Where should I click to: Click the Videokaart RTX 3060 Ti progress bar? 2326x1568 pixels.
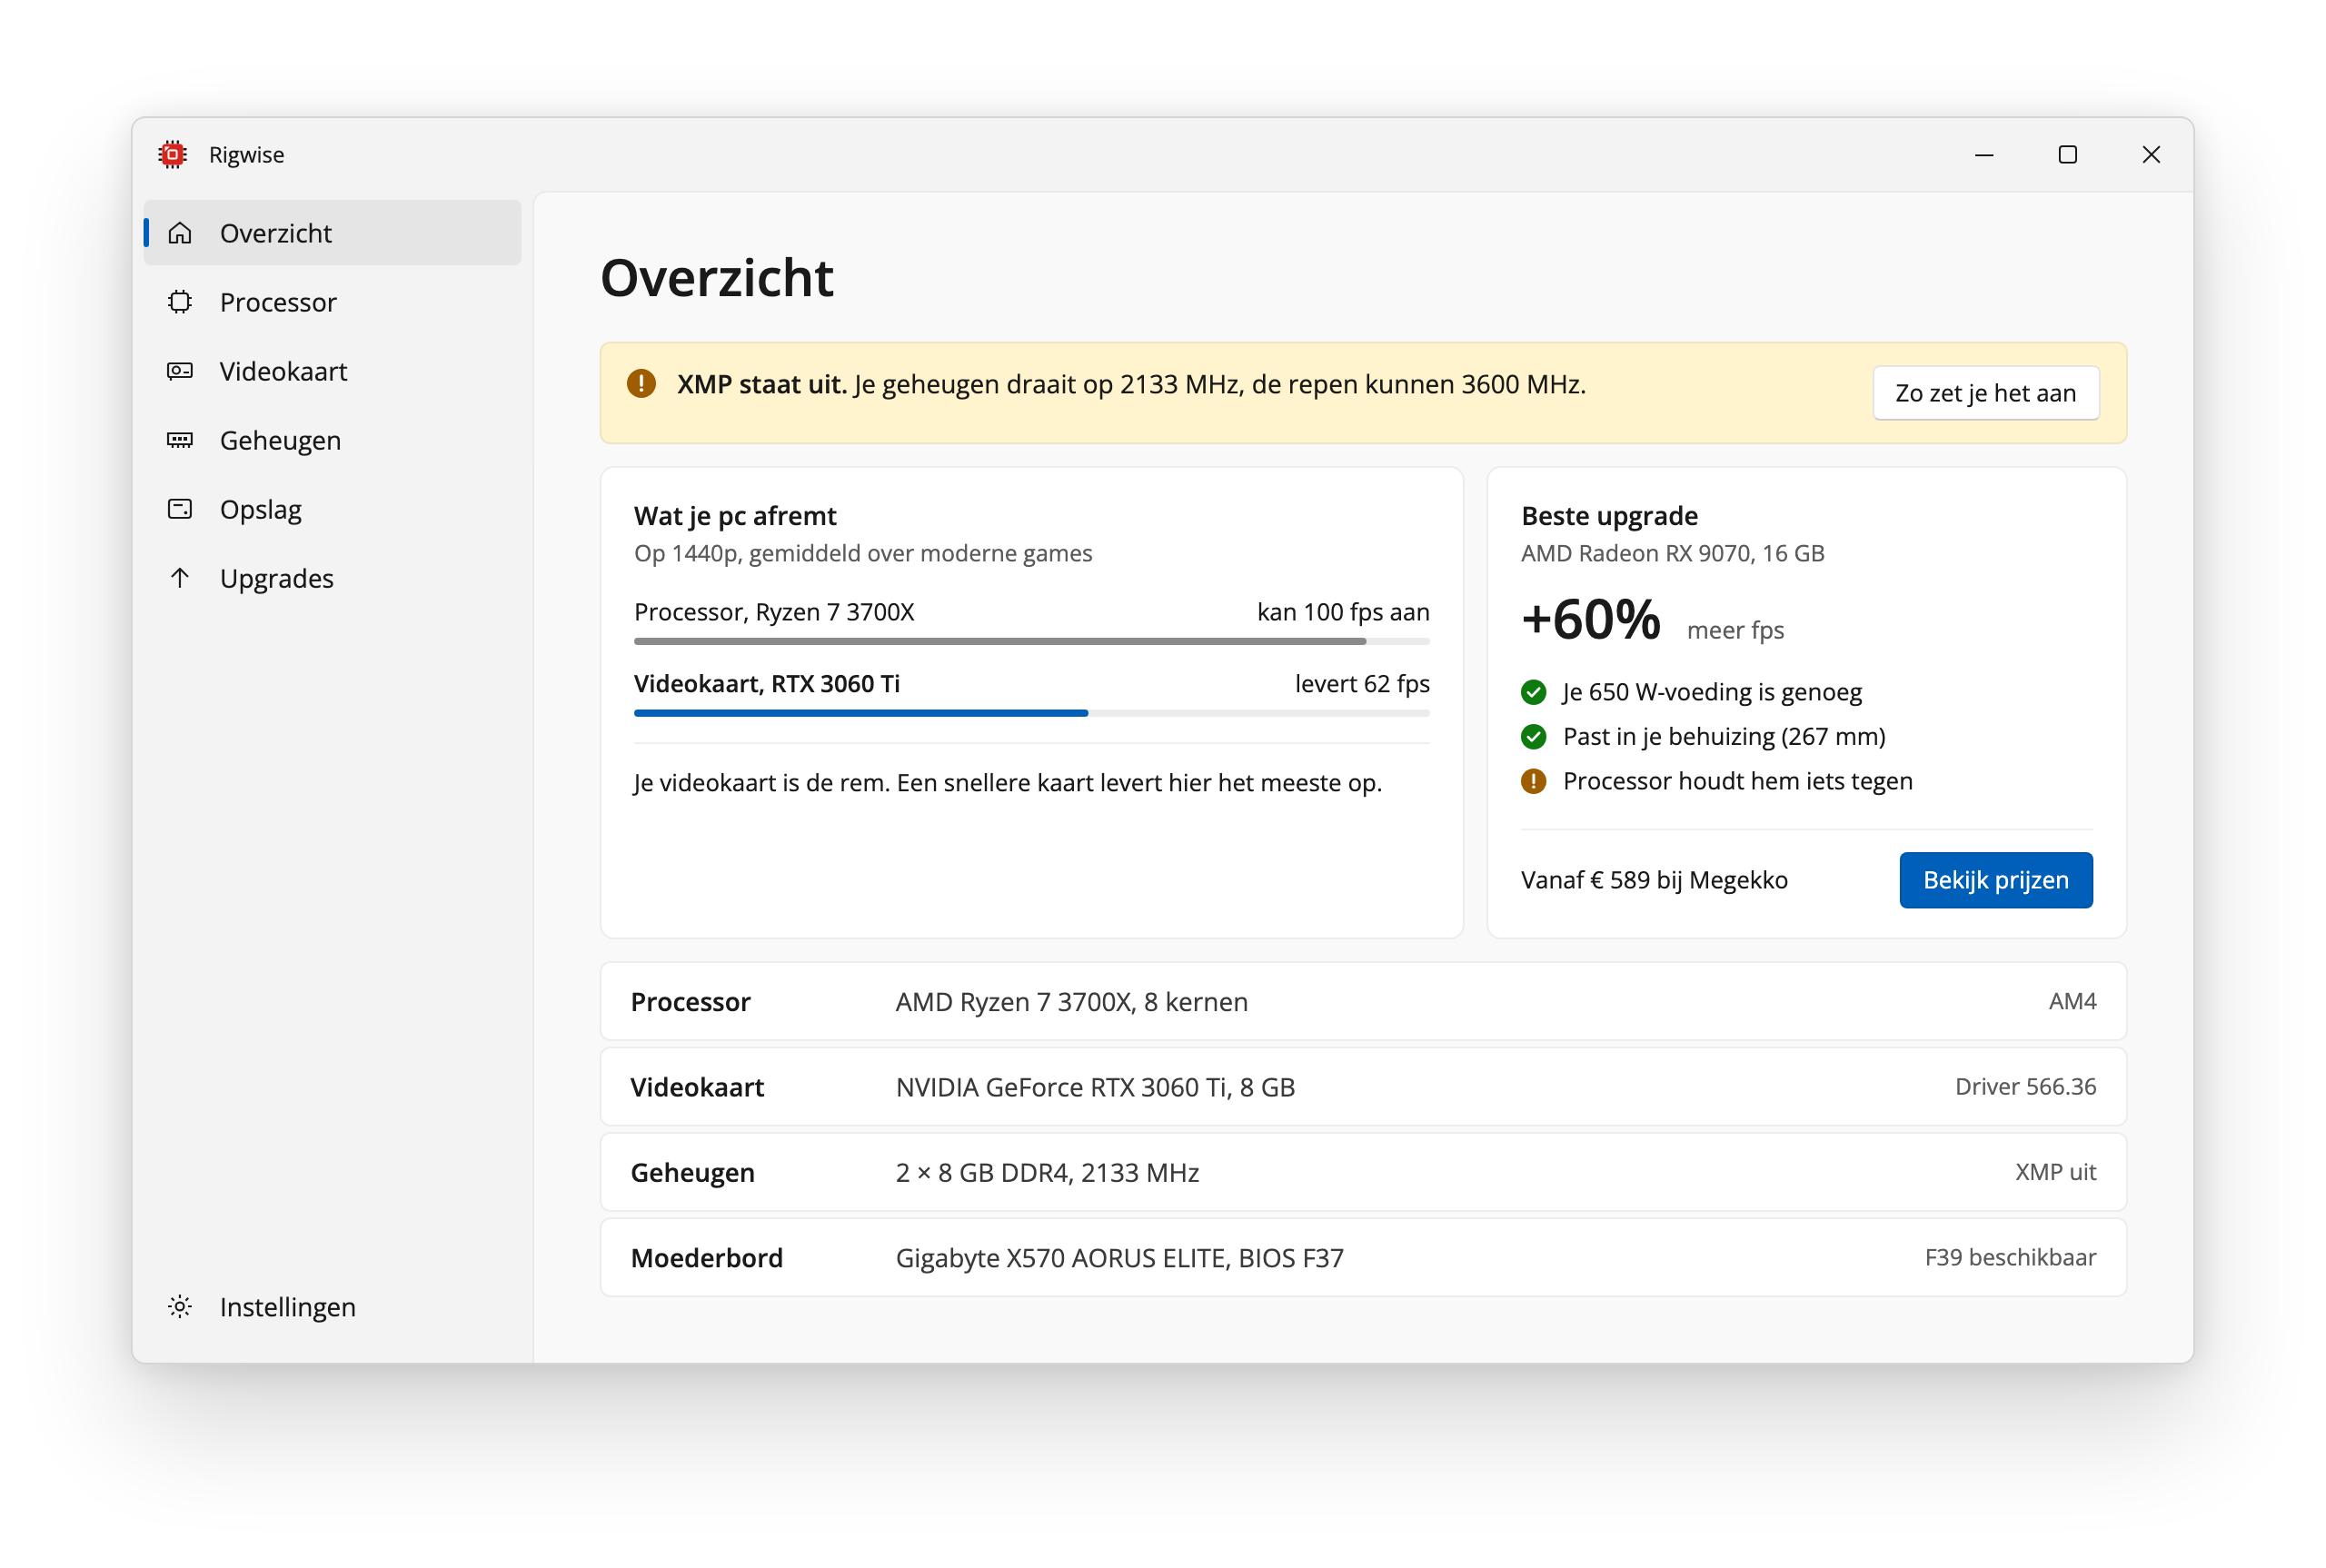(x=1032, y=713)
